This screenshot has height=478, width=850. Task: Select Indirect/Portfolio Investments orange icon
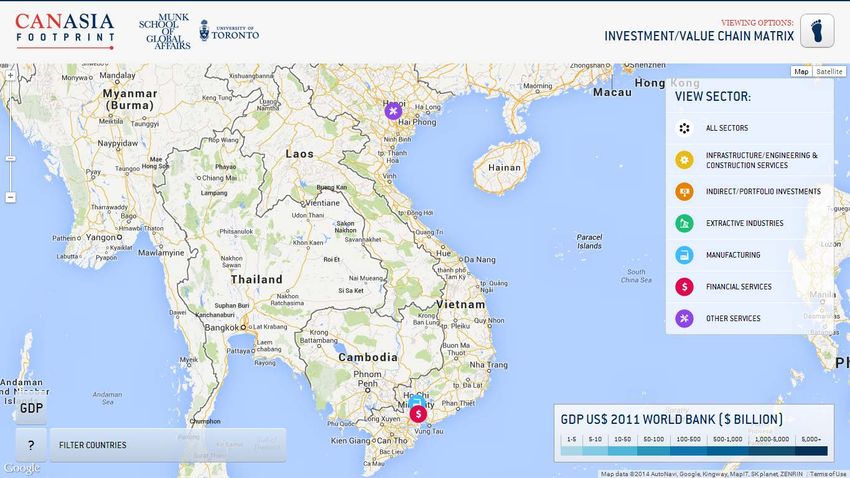684,191
